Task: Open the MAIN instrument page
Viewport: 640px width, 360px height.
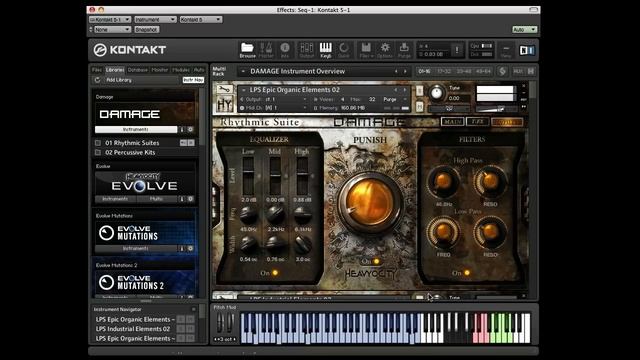Action: [x=452, y=122]
